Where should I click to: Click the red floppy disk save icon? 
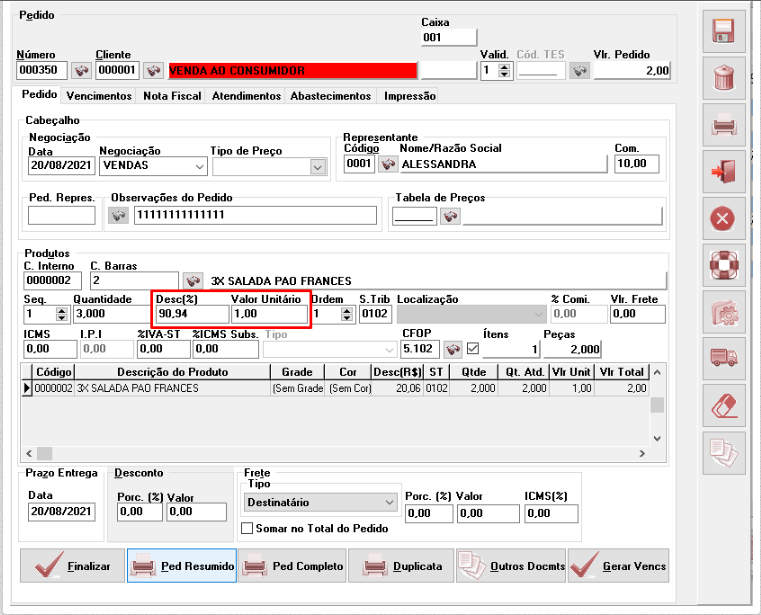724,31
